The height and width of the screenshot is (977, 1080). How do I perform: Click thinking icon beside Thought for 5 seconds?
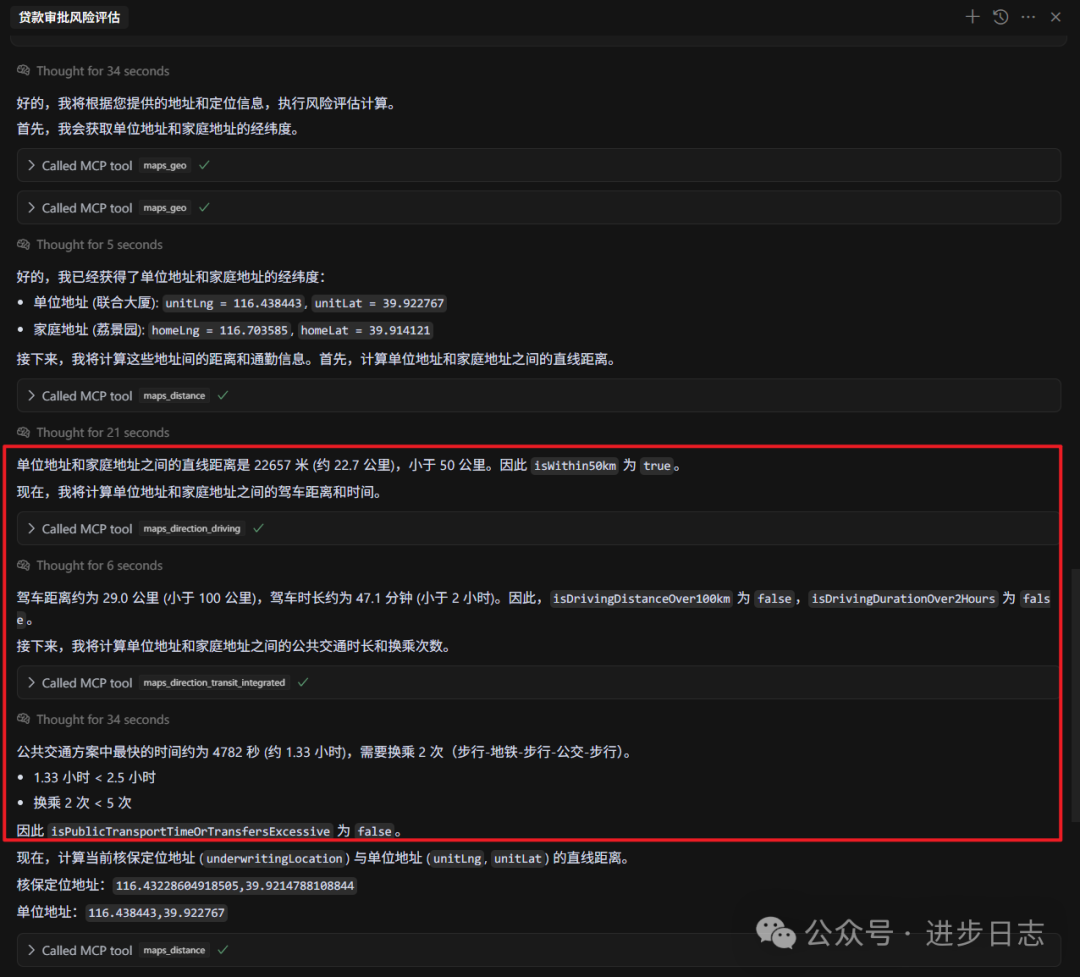pyautogui.click(x=23, y=245)
